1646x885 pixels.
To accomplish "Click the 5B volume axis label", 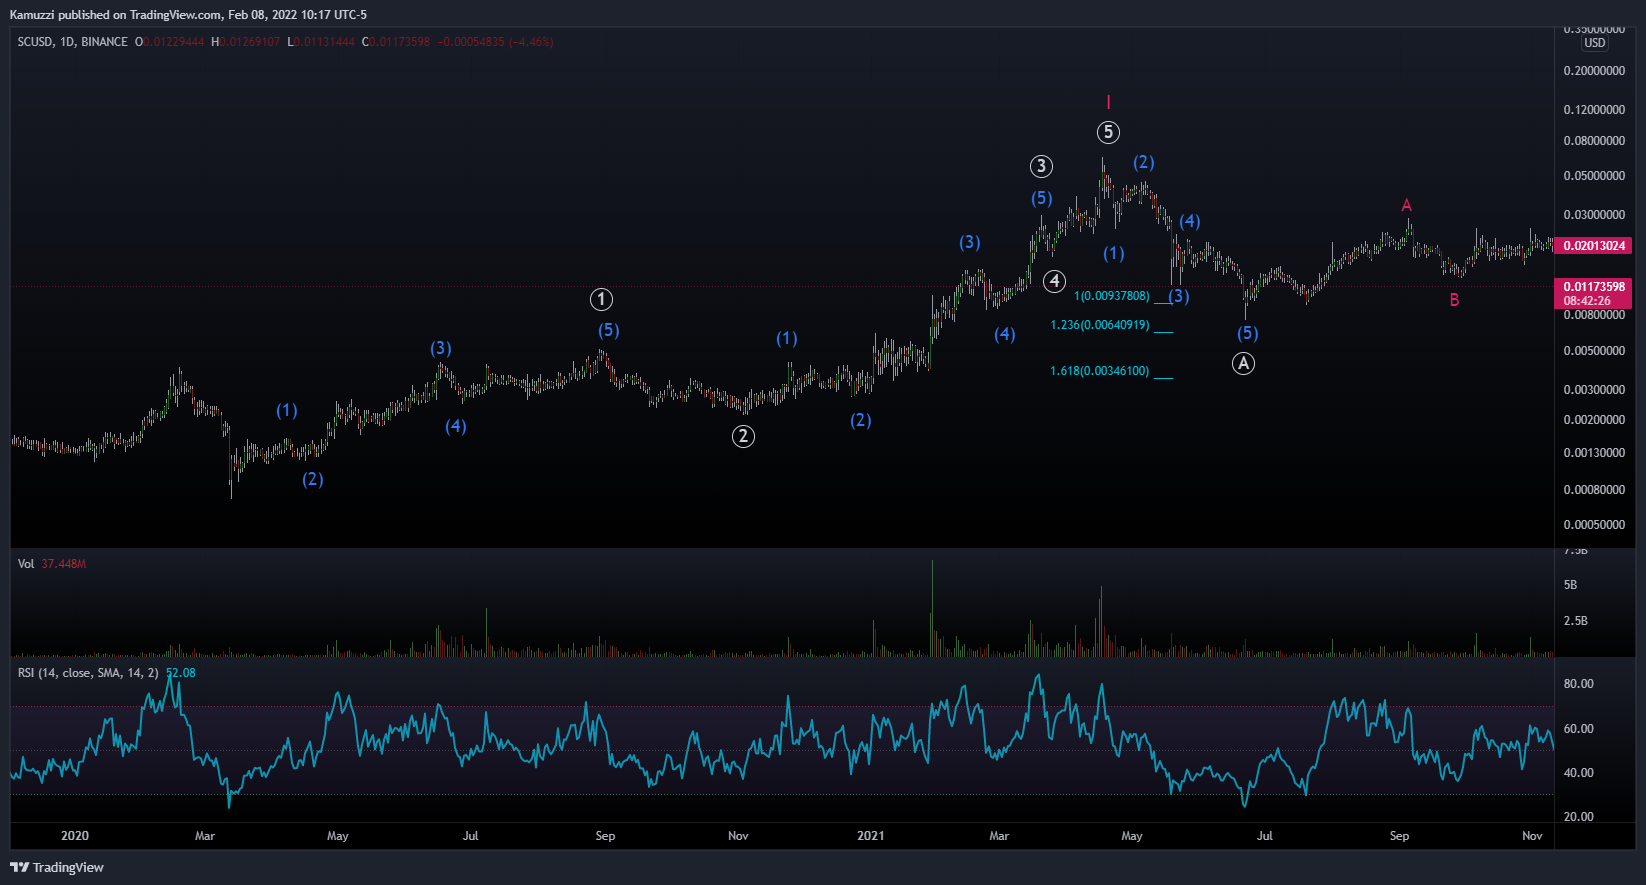I will tap(1570, 585).
